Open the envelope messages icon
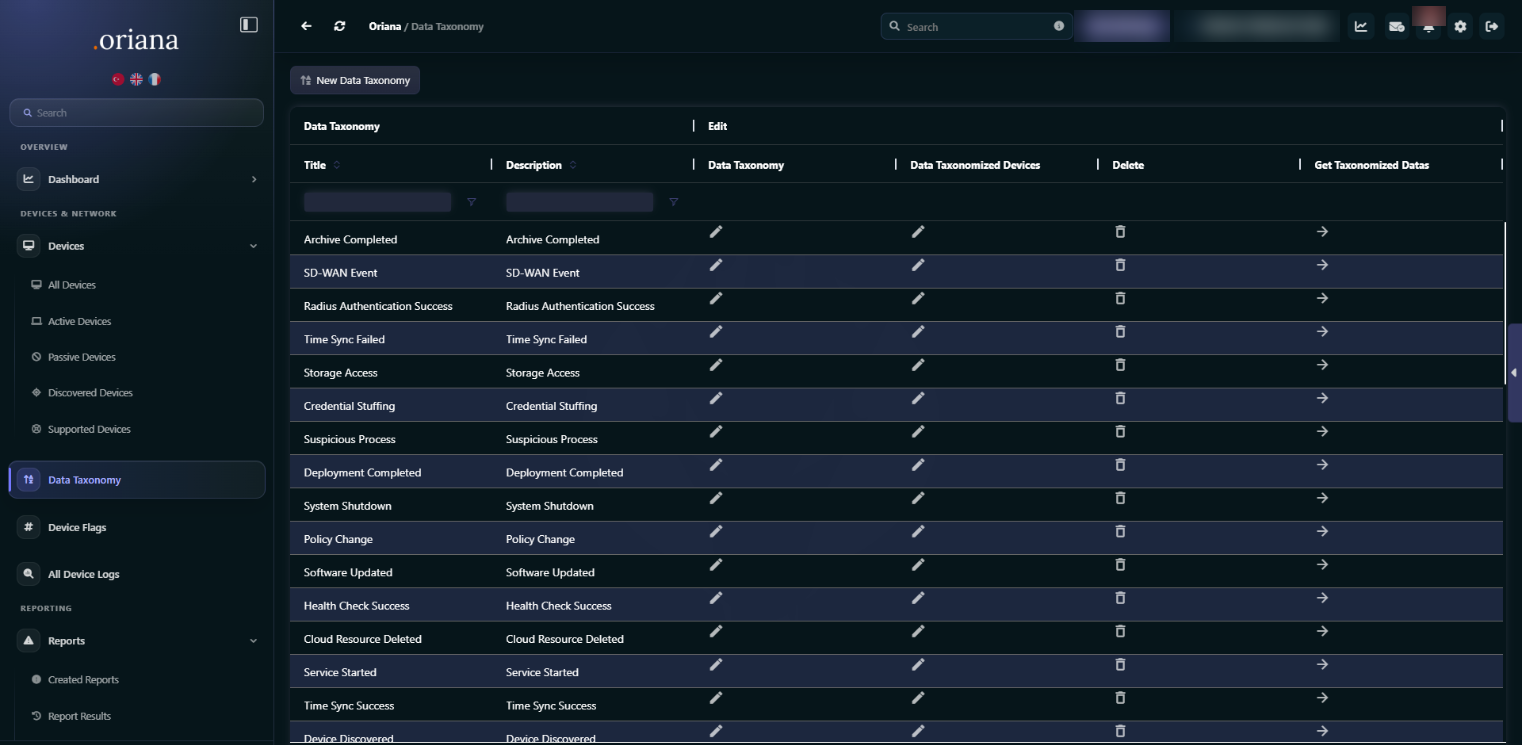The image size is (1522, 745). [1395, 27]
